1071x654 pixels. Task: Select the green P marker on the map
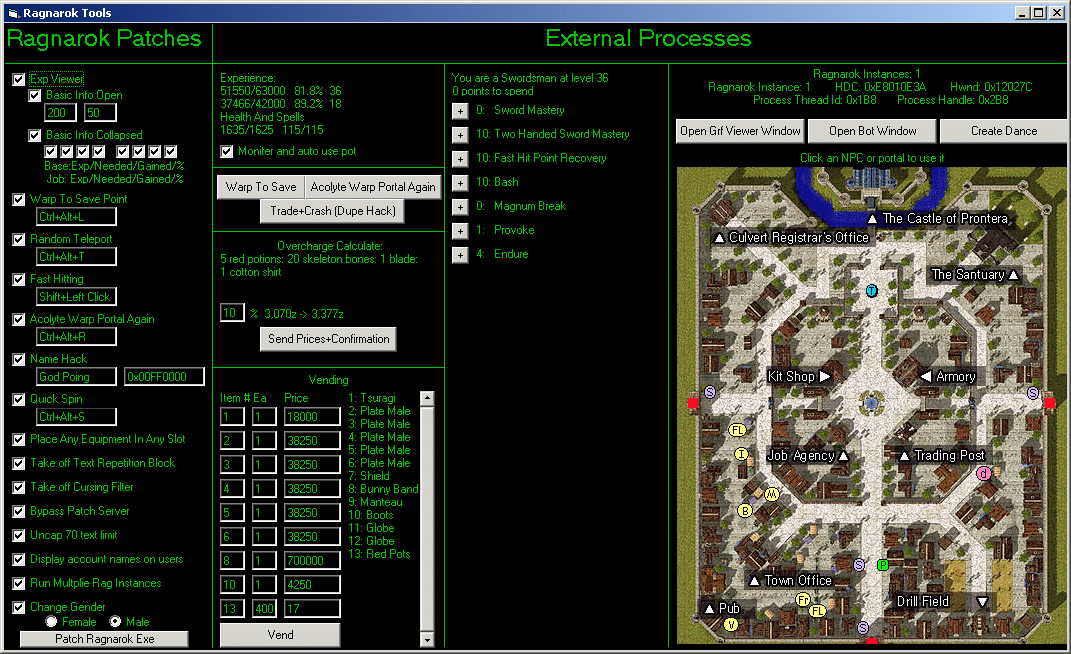click(x=882, y=564)
